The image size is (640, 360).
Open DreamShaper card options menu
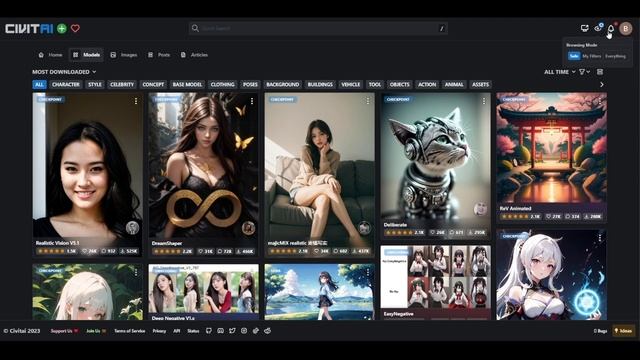[252, 101]
